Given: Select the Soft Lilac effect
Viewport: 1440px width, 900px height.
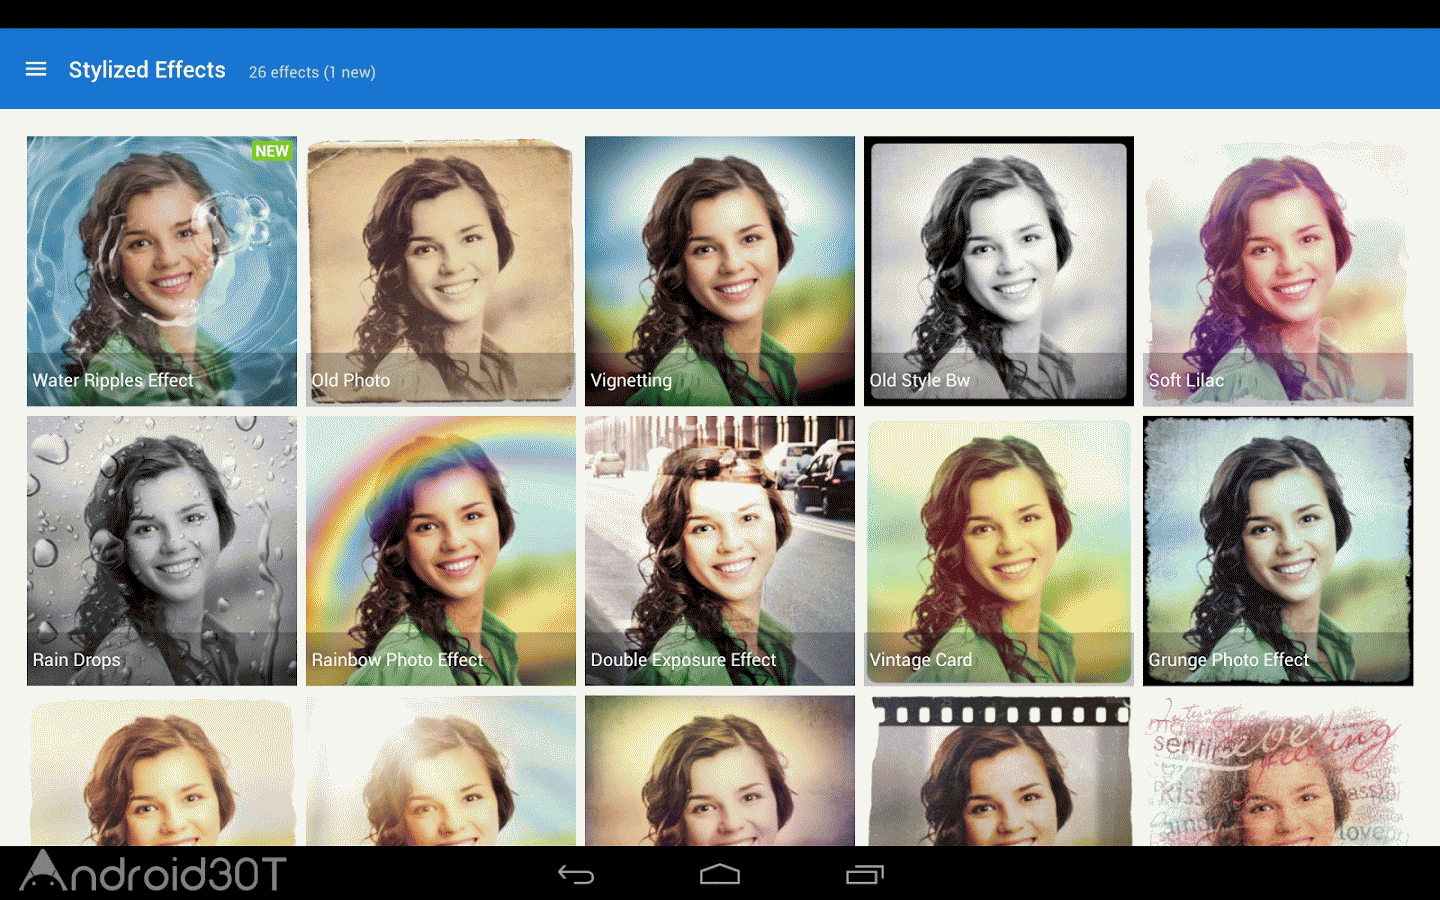Looking at the screenshot, I should pos(1278,271).
